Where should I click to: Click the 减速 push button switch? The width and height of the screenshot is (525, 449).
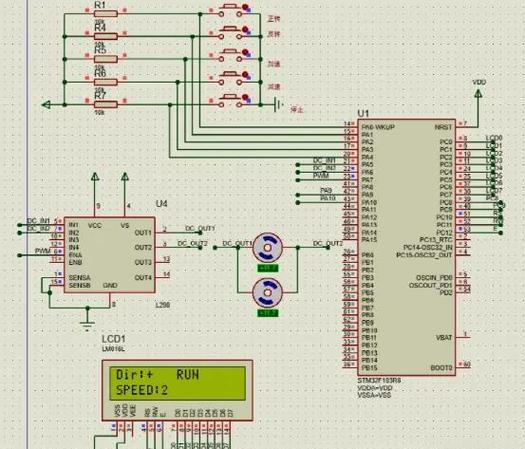click(x=230, y=78)
